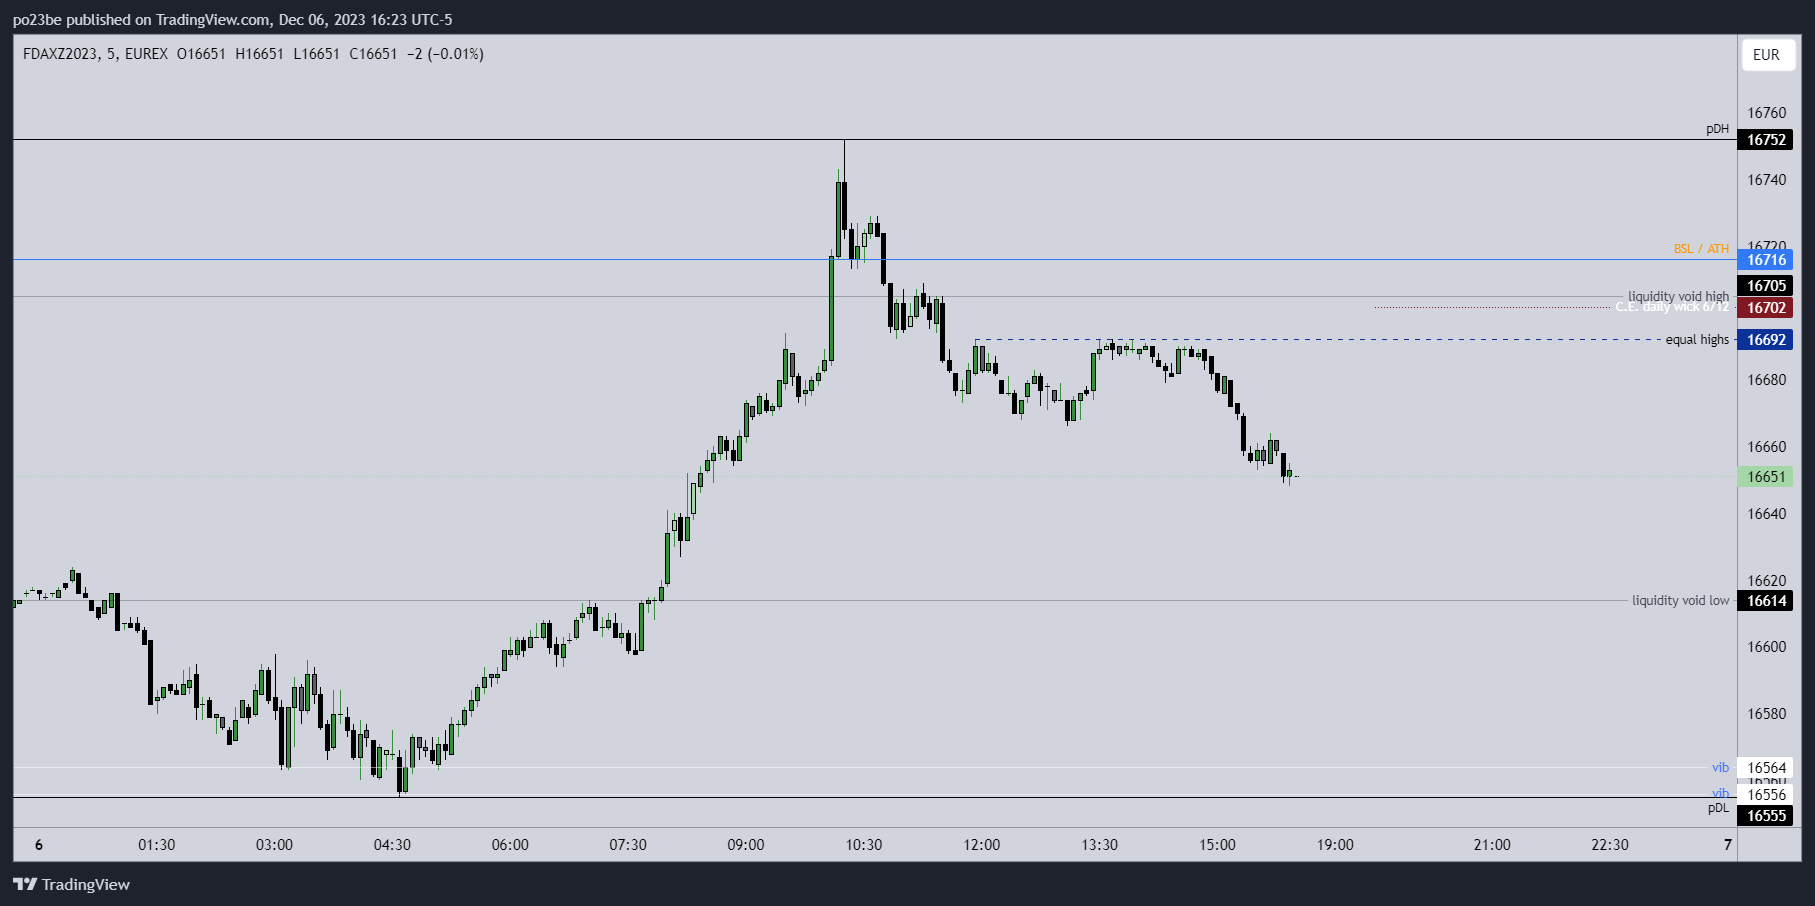The width and height of the screenshot is (1815, 906).
Task: Click the TradingView logo in the footer
Action: coord(72,884)
